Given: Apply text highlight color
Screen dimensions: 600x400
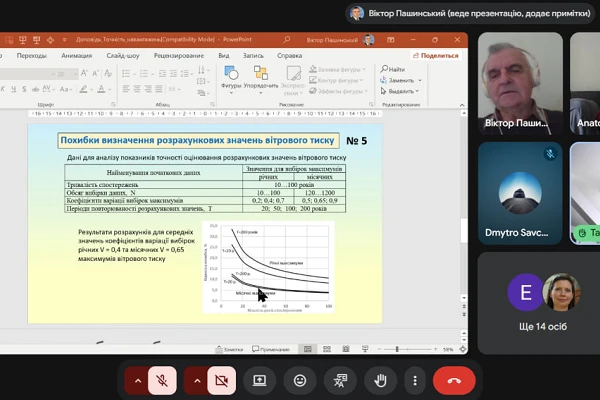Looking at the screenshot, I should (x=83, y=89).
